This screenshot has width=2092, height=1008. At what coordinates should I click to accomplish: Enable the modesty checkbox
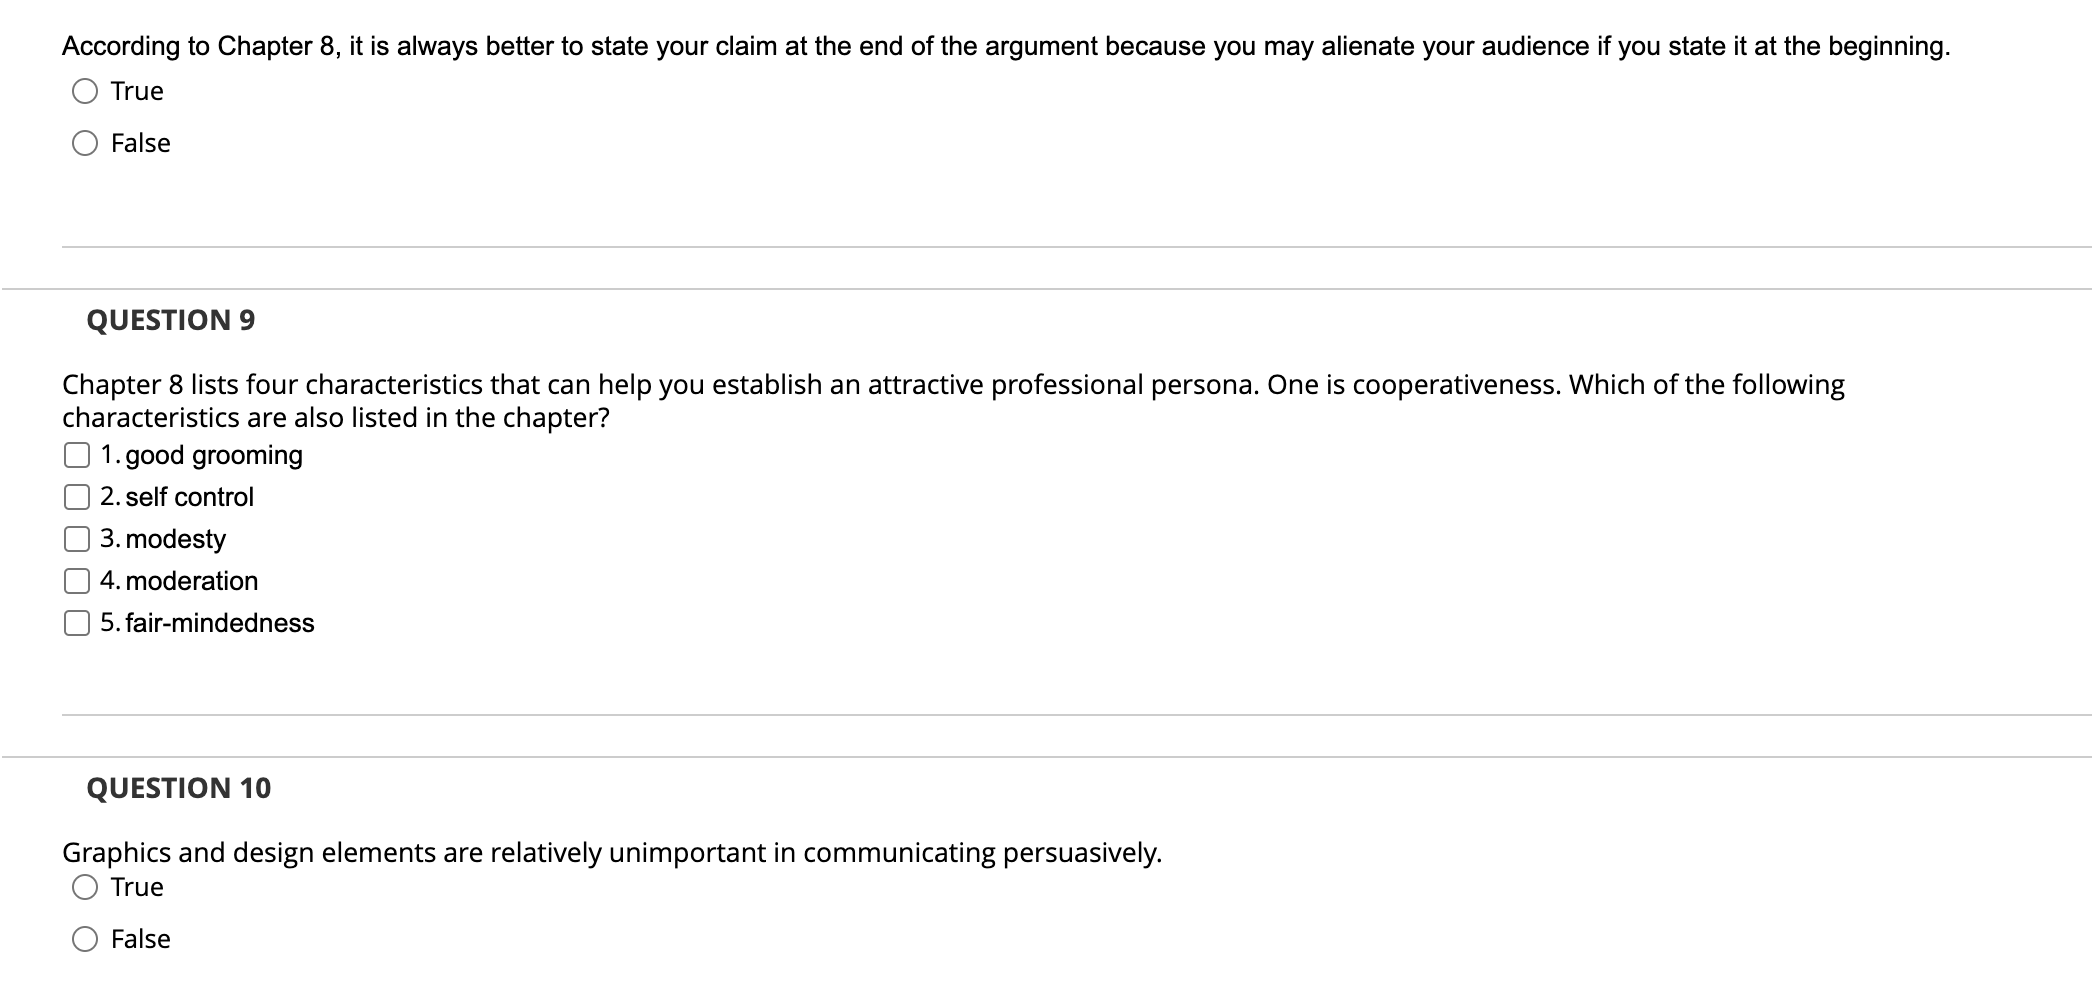77,540
